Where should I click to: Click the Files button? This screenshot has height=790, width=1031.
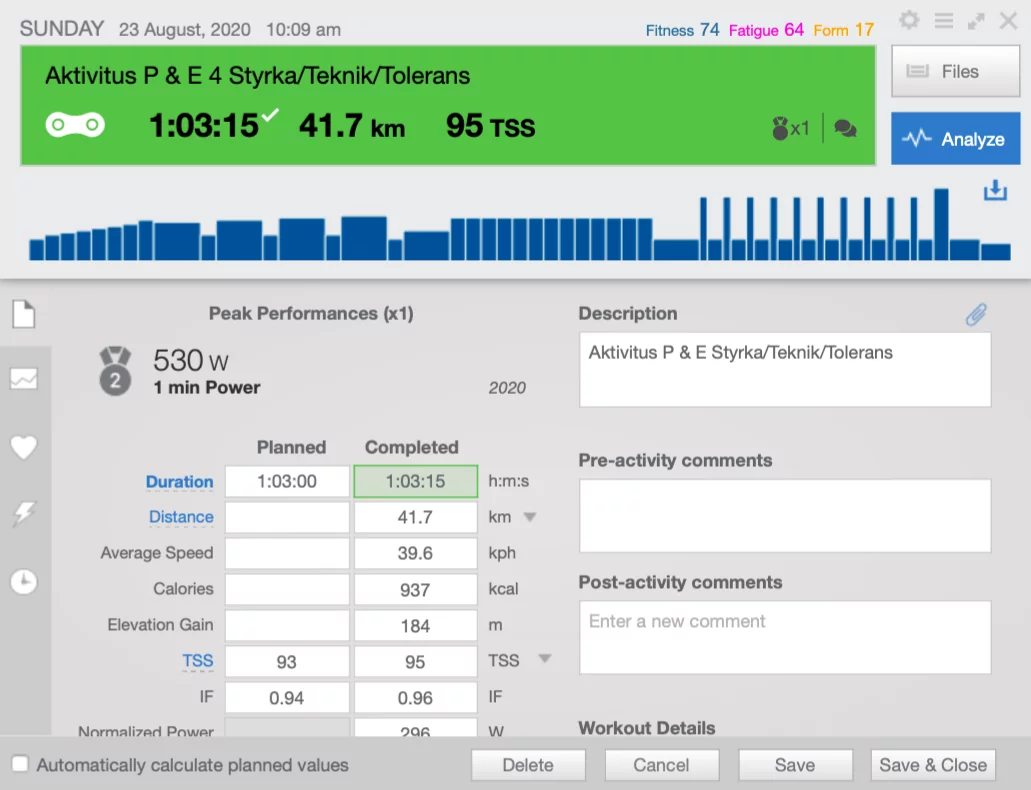pos(955,71)
